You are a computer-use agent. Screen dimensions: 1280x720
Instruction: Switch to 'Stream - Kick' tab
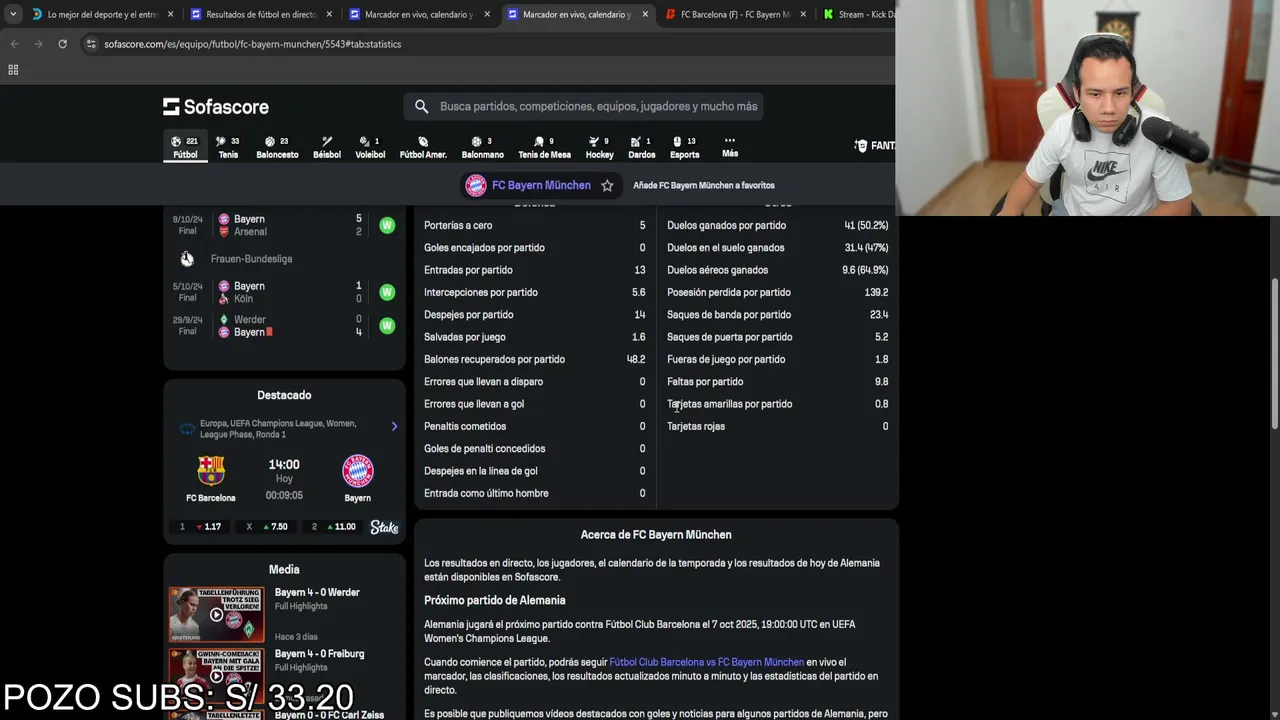pos(858,14)
